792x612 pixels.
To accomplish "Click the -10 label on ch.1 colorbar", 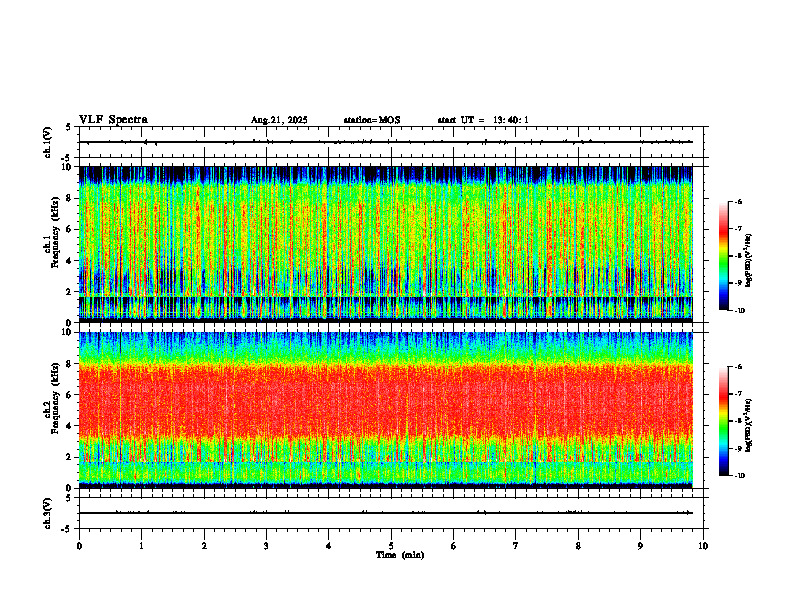I will (740, 311).
